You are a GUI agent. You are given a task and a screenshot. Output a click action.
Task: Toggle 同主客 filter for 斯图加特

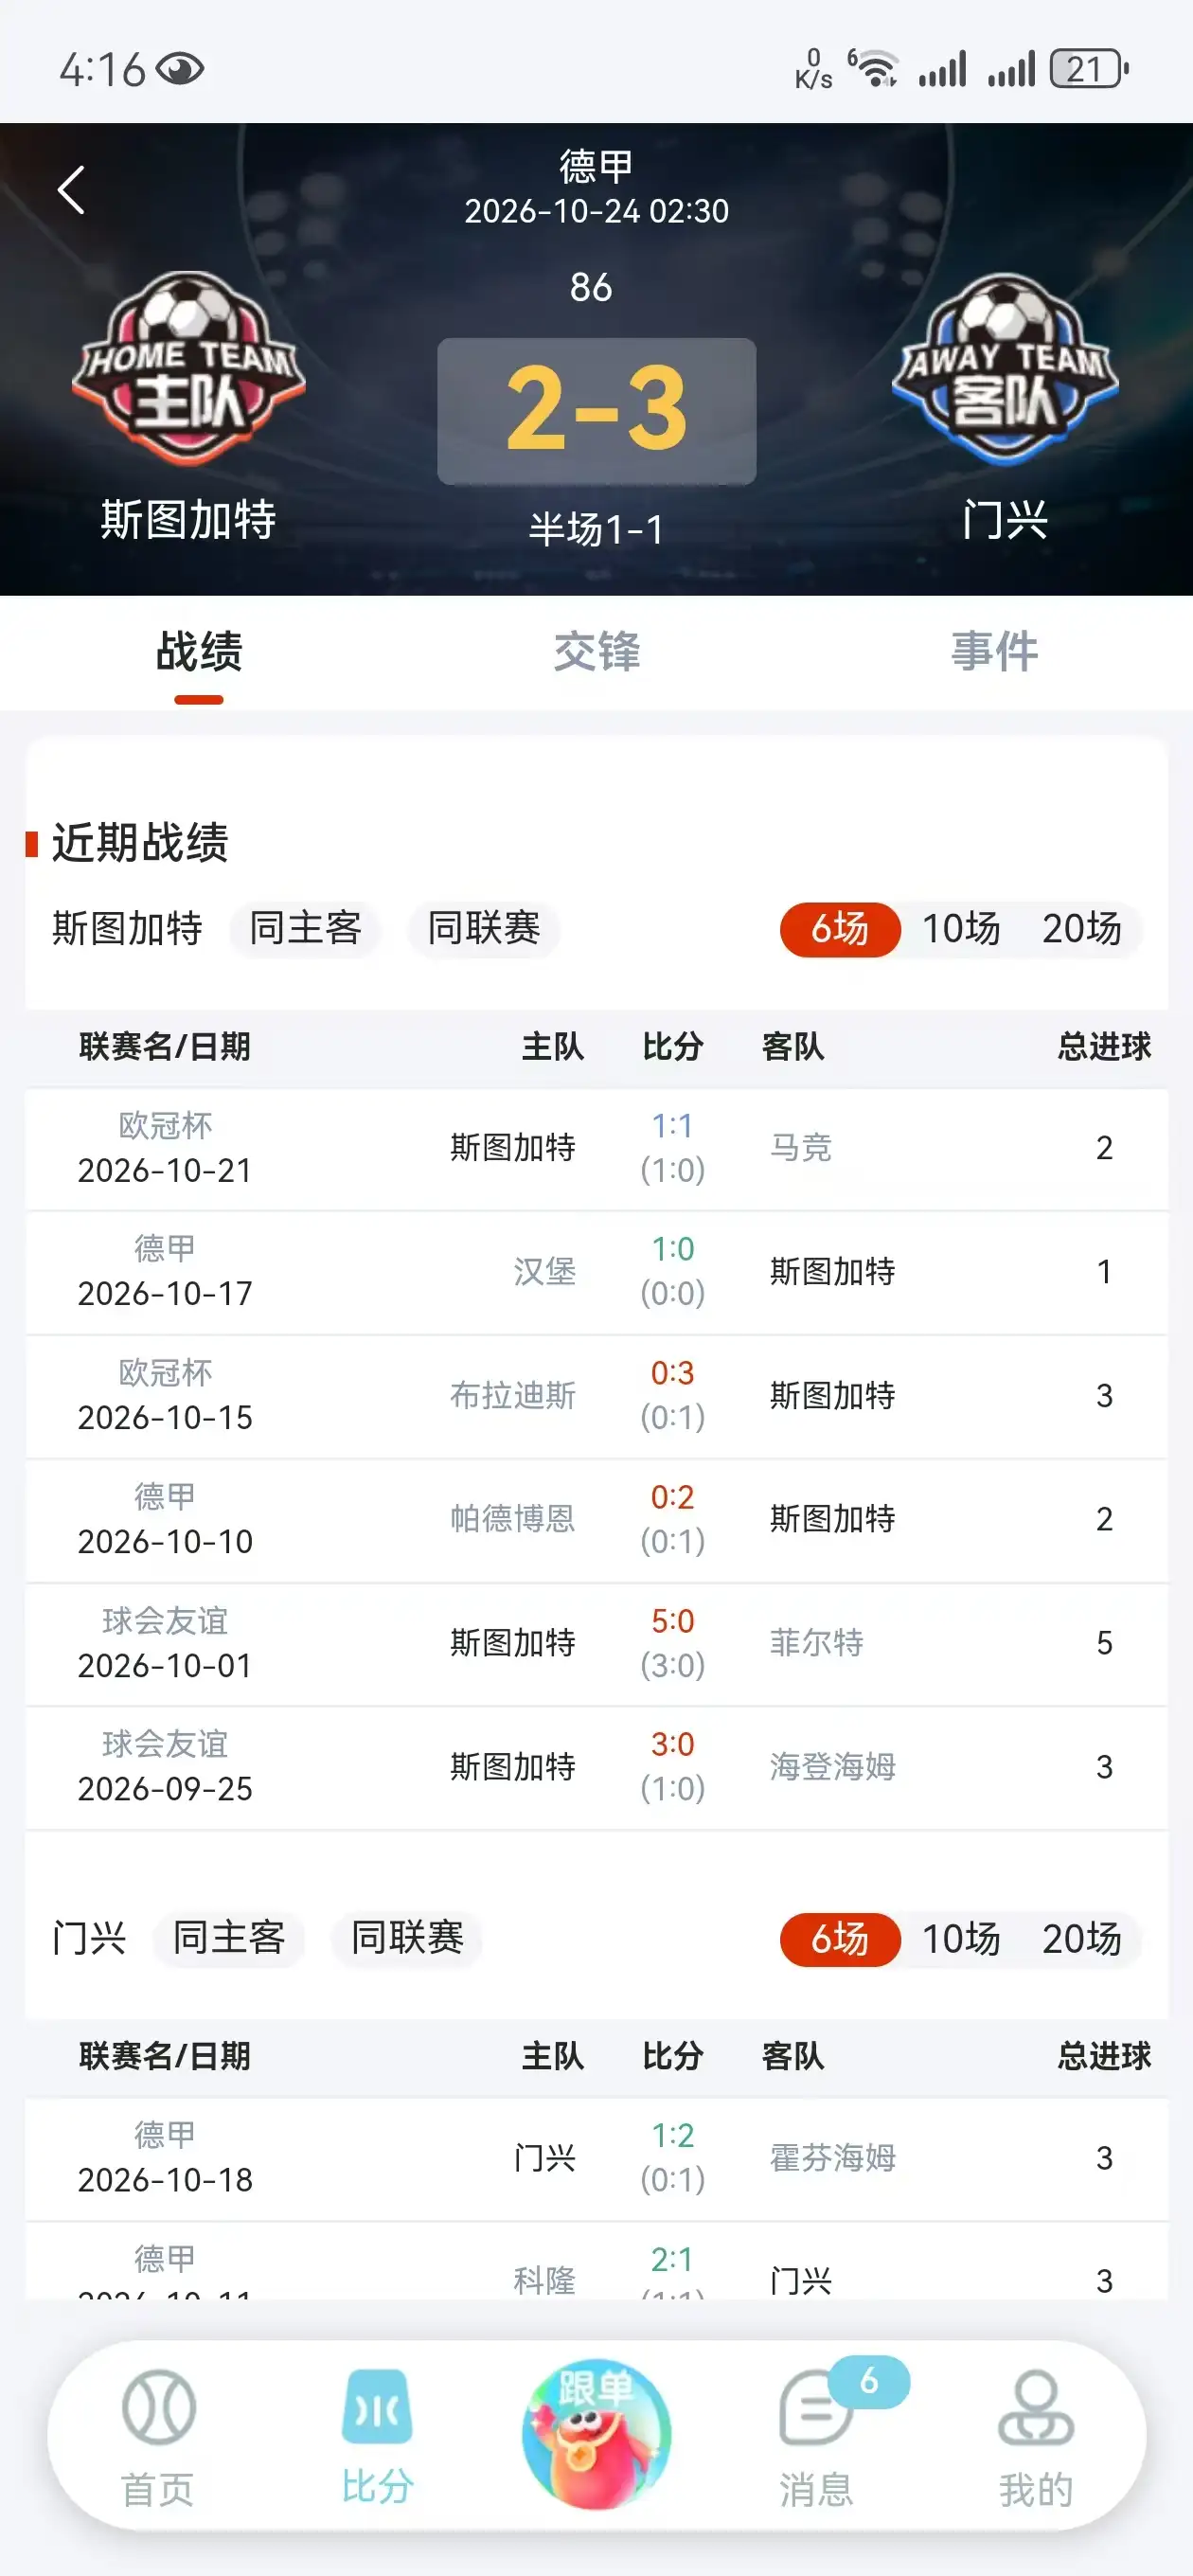pos(305,929)
